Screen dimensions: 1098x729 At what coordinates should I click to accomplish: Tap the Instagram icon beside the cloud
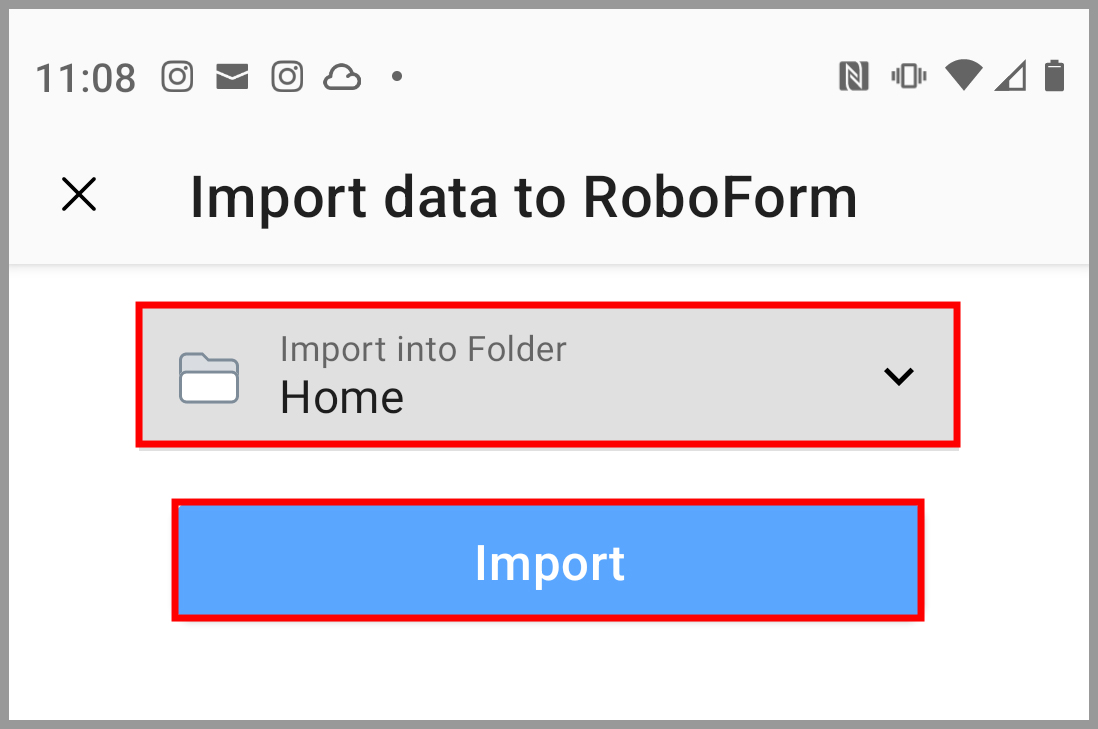287,77
